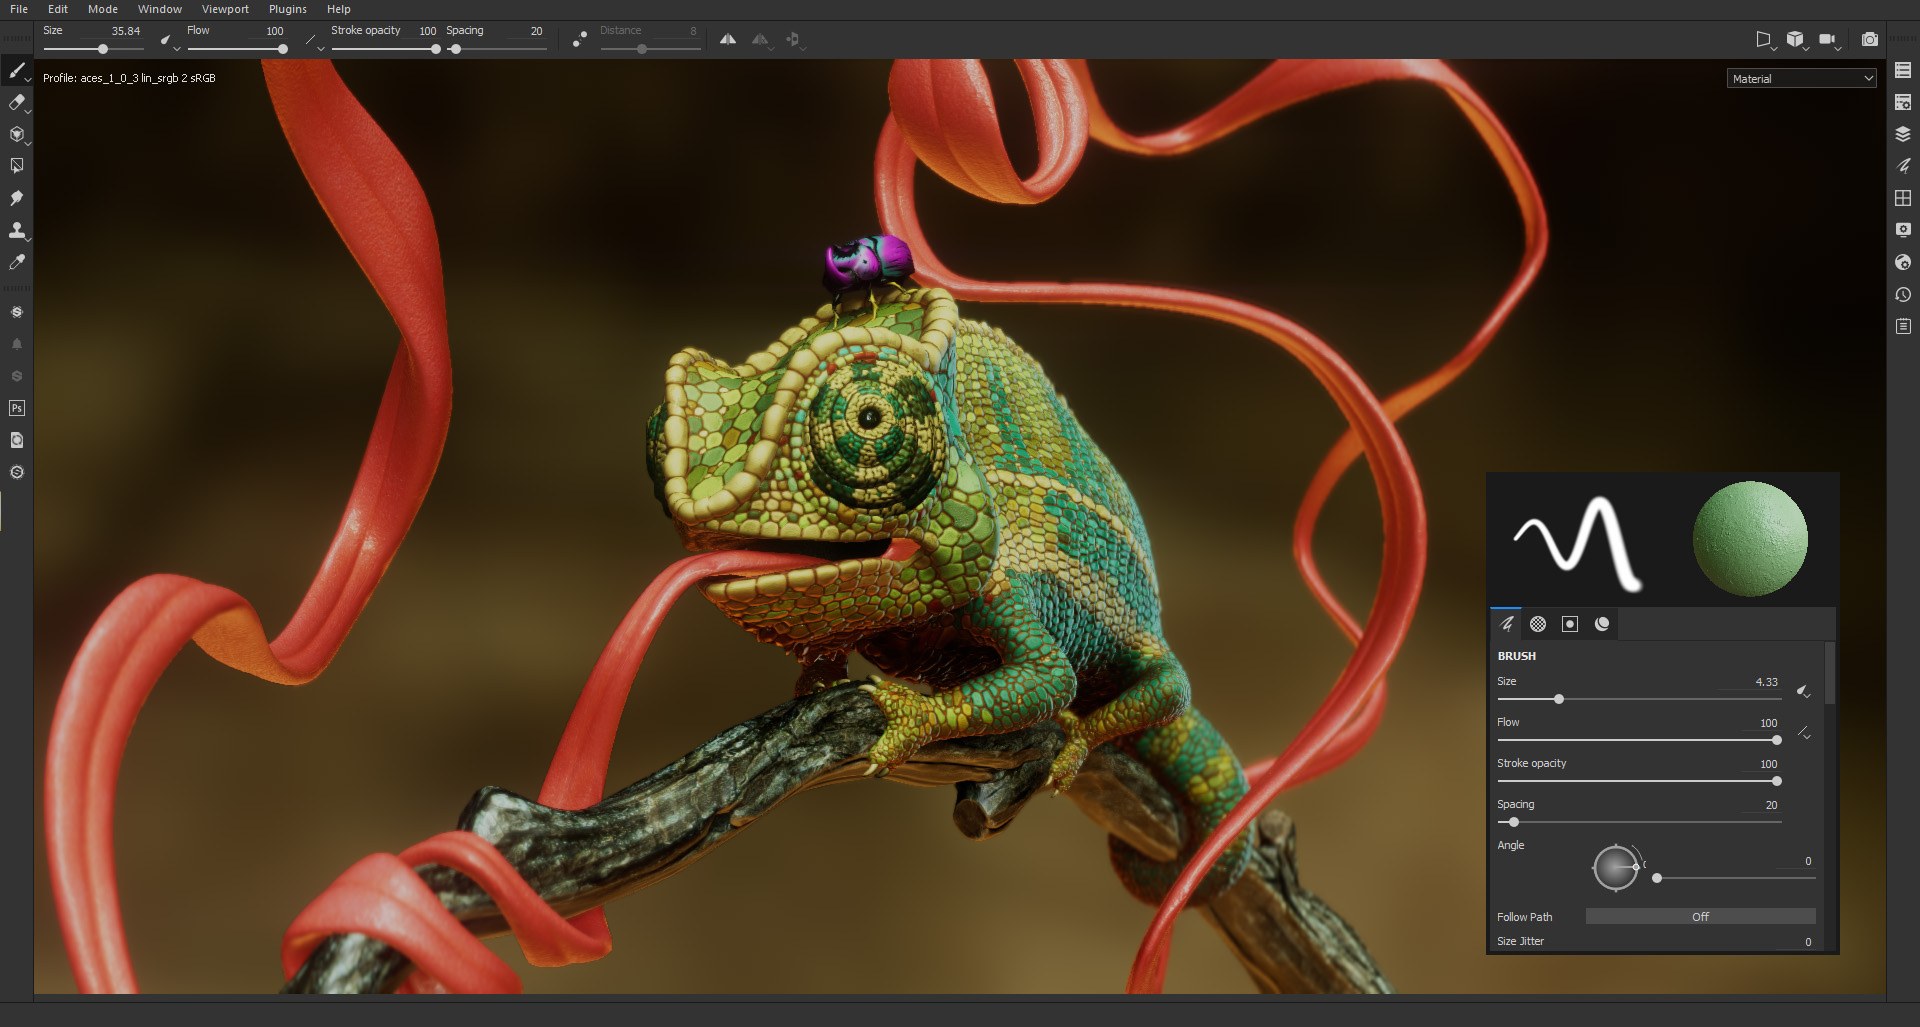Click the green material sphere preview
Viewport: 1920px width, 1027px height.
click(x=1750, y=539)
